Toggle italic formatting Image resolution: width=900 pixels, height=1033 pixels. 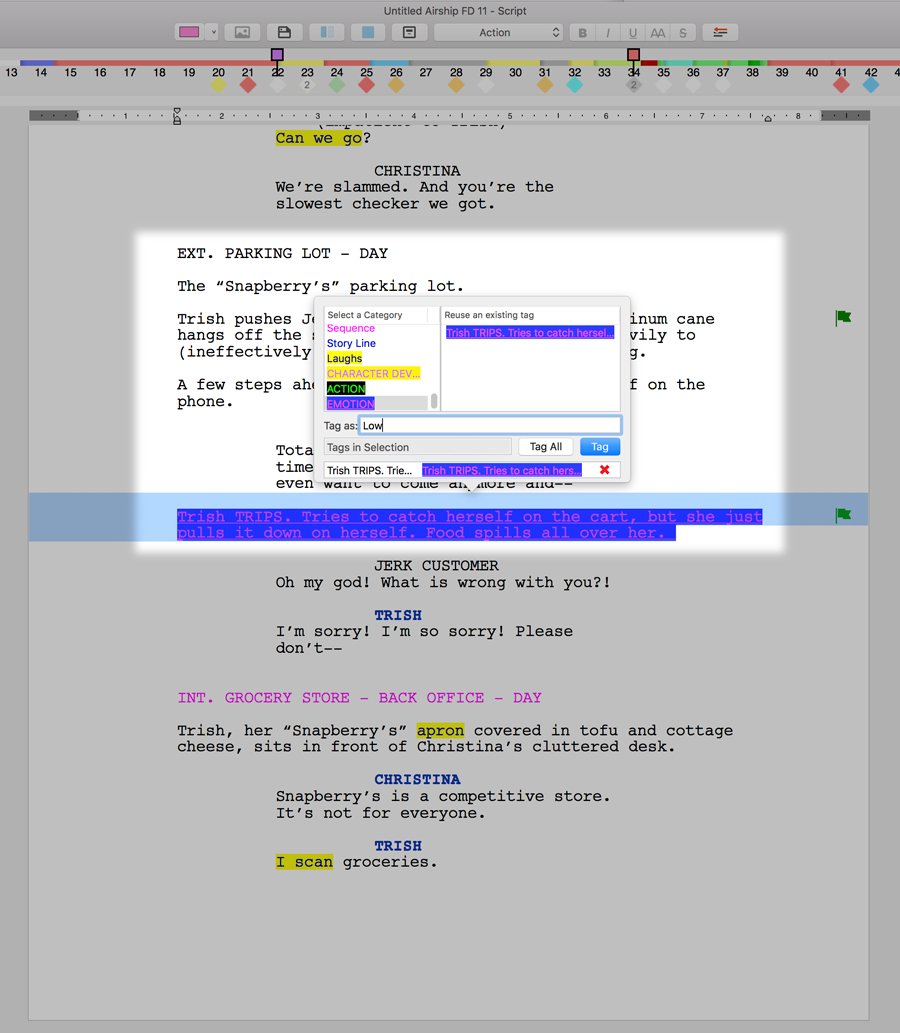tap(608, 33)
